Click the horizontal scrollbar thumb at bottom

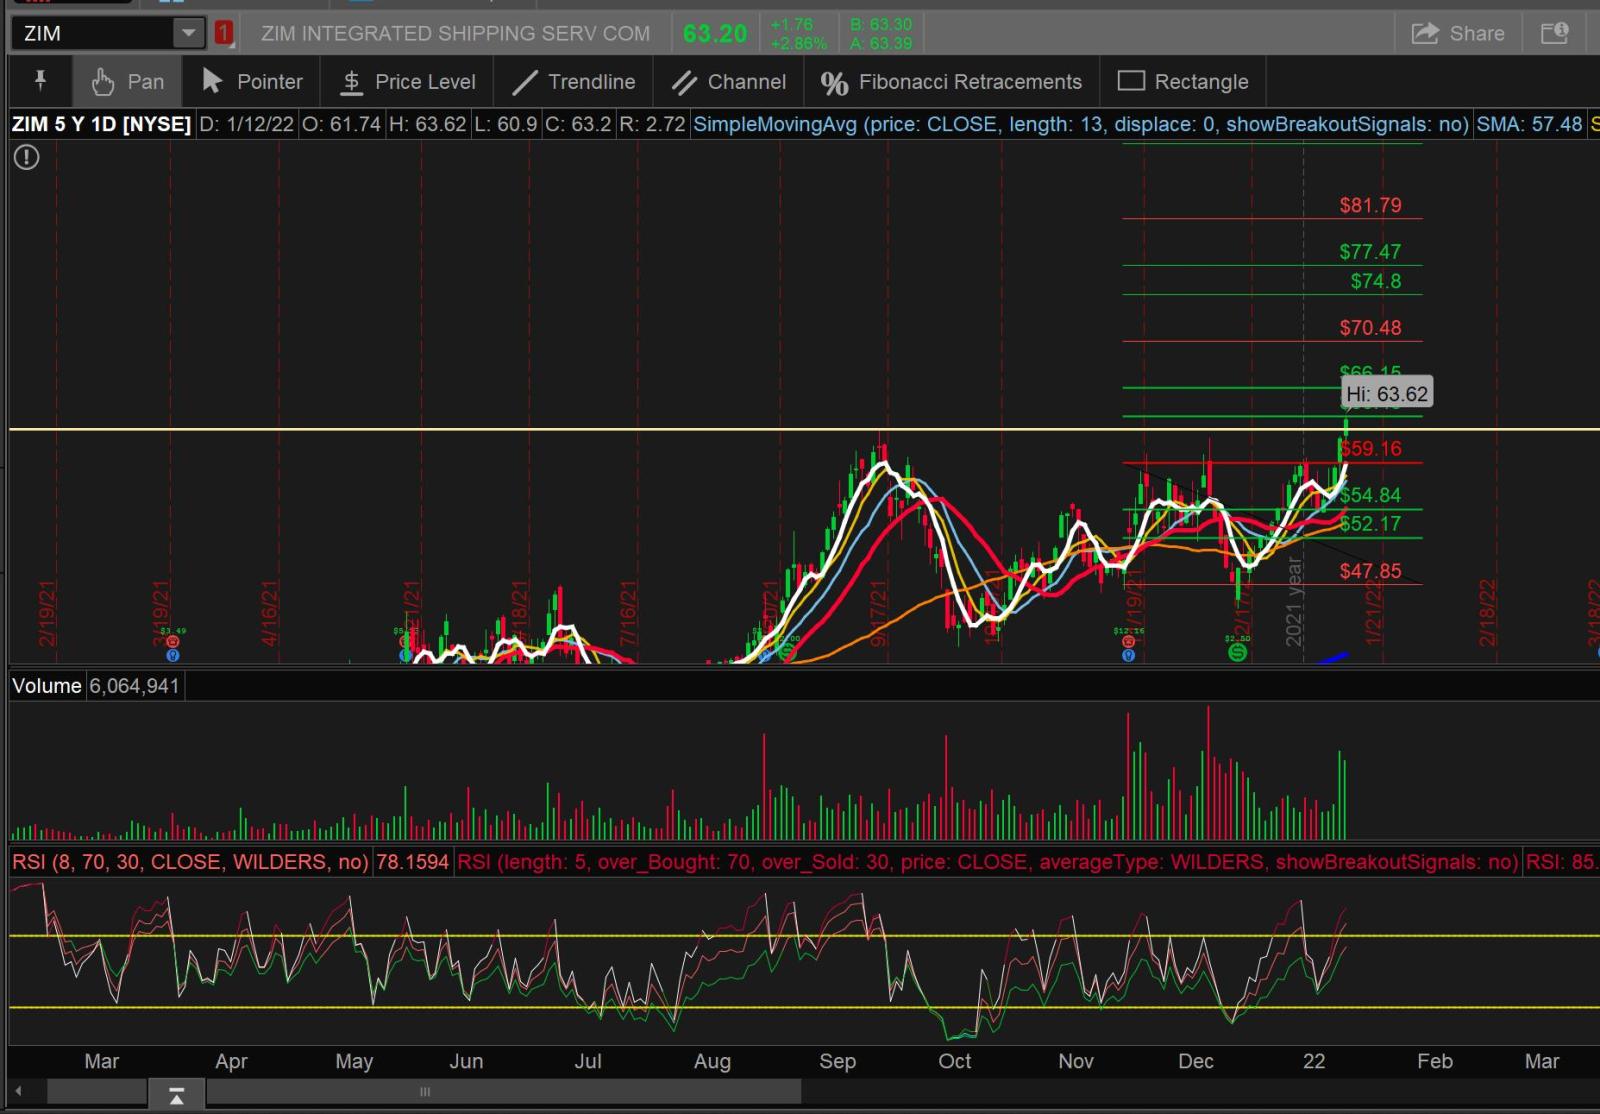click(x=425, y=1092)
